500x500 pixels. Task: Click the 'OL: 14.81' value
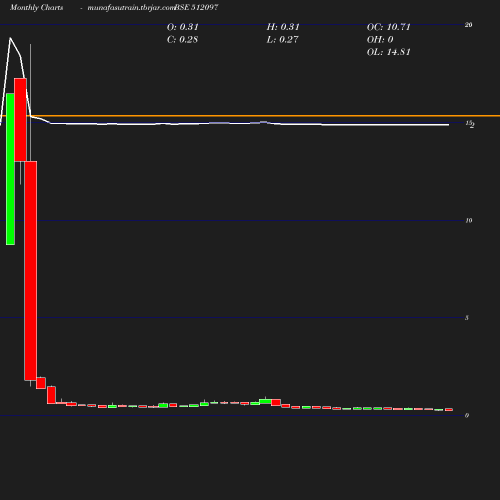pos(389,52)
